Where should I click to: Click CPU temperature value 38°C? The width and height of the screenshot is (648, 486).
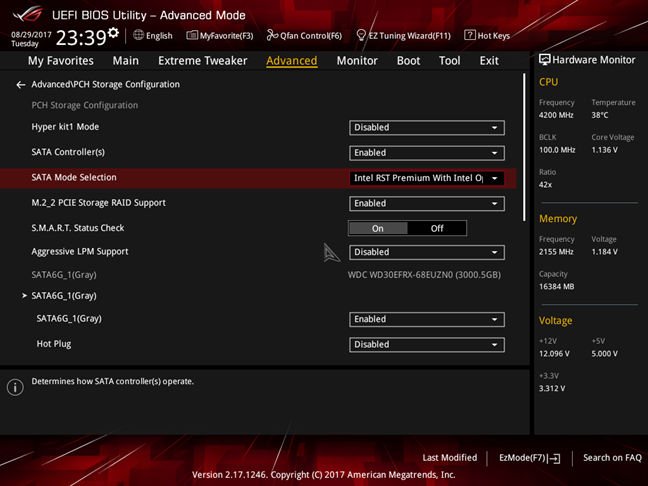pyautogui.click(x=600, y=115)
